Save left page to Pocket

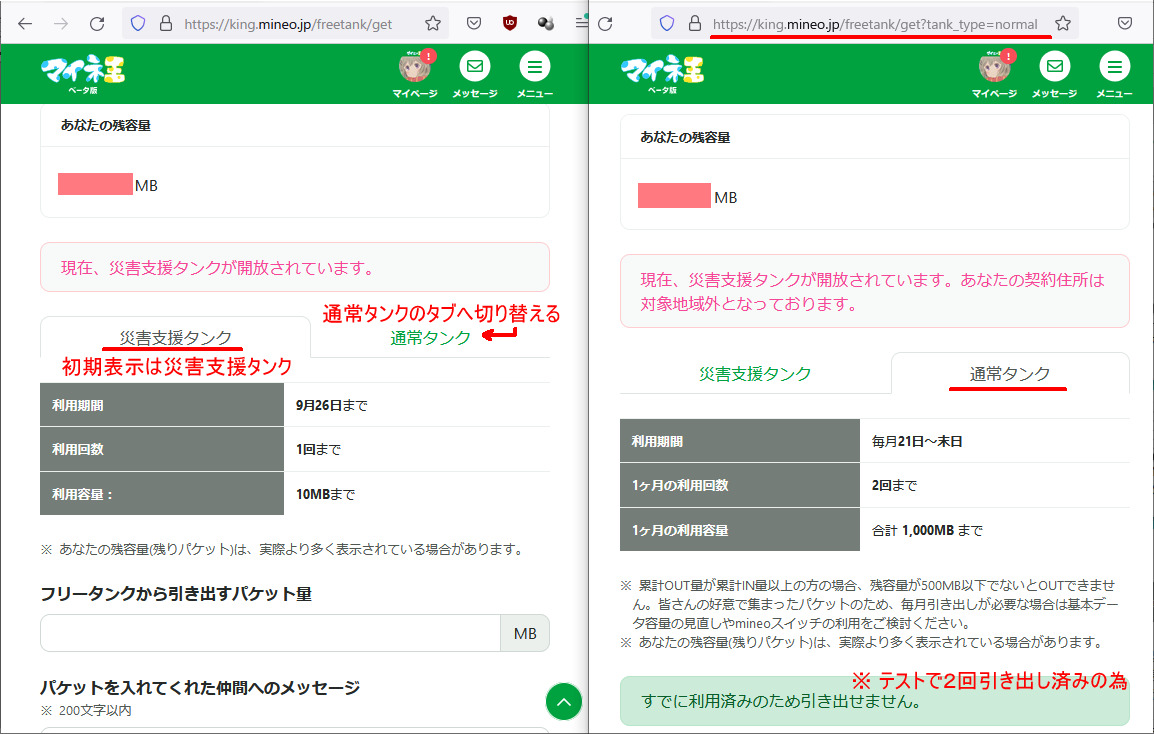point(475,23)
